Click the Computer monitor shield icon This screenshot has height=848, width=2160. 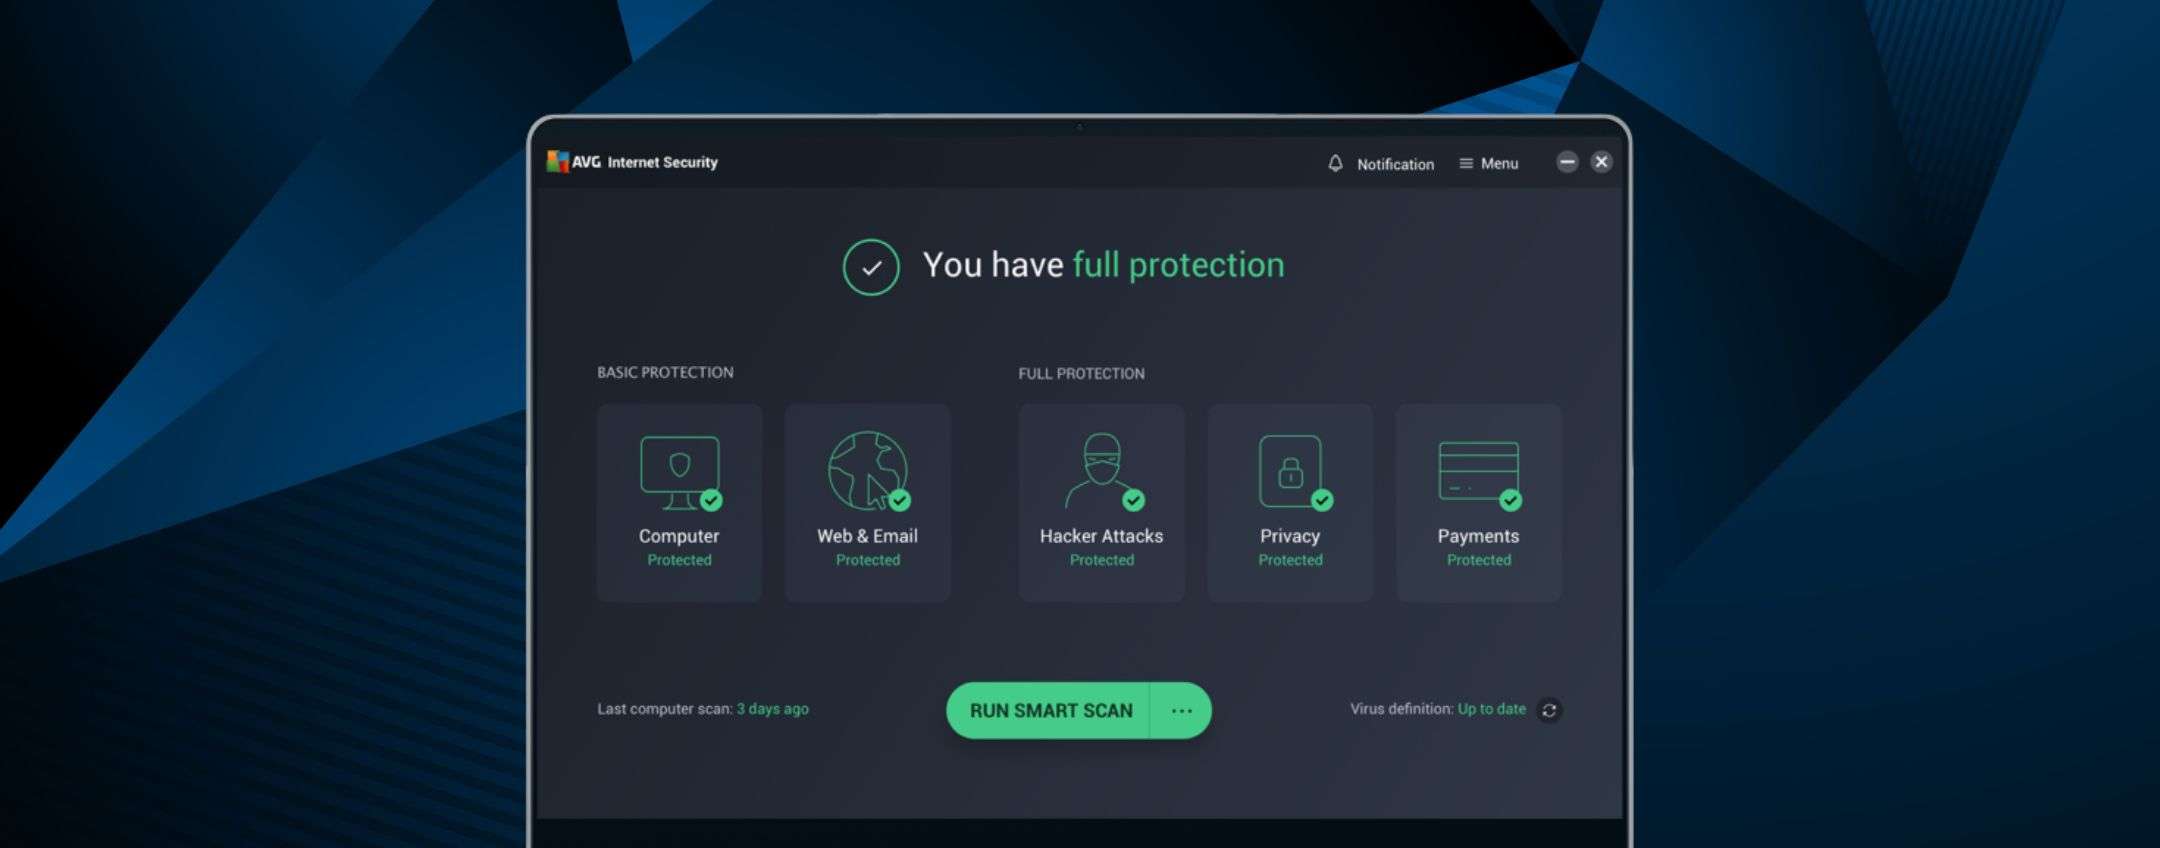(x=680, y=471)
